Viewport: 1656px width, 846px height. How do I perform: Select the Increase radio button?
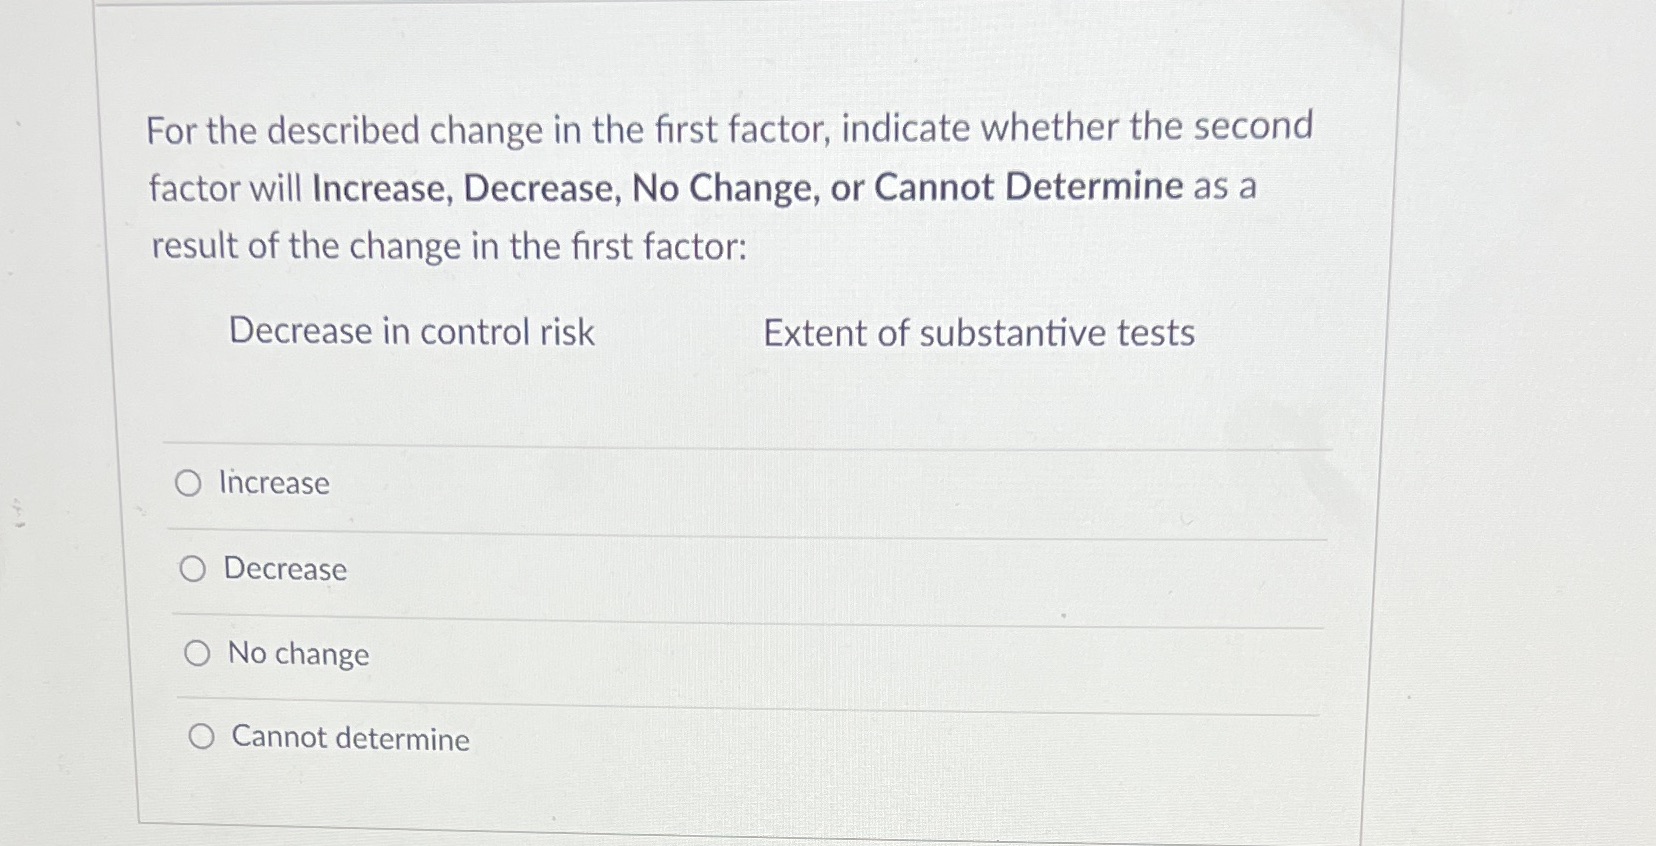point(191,484)
